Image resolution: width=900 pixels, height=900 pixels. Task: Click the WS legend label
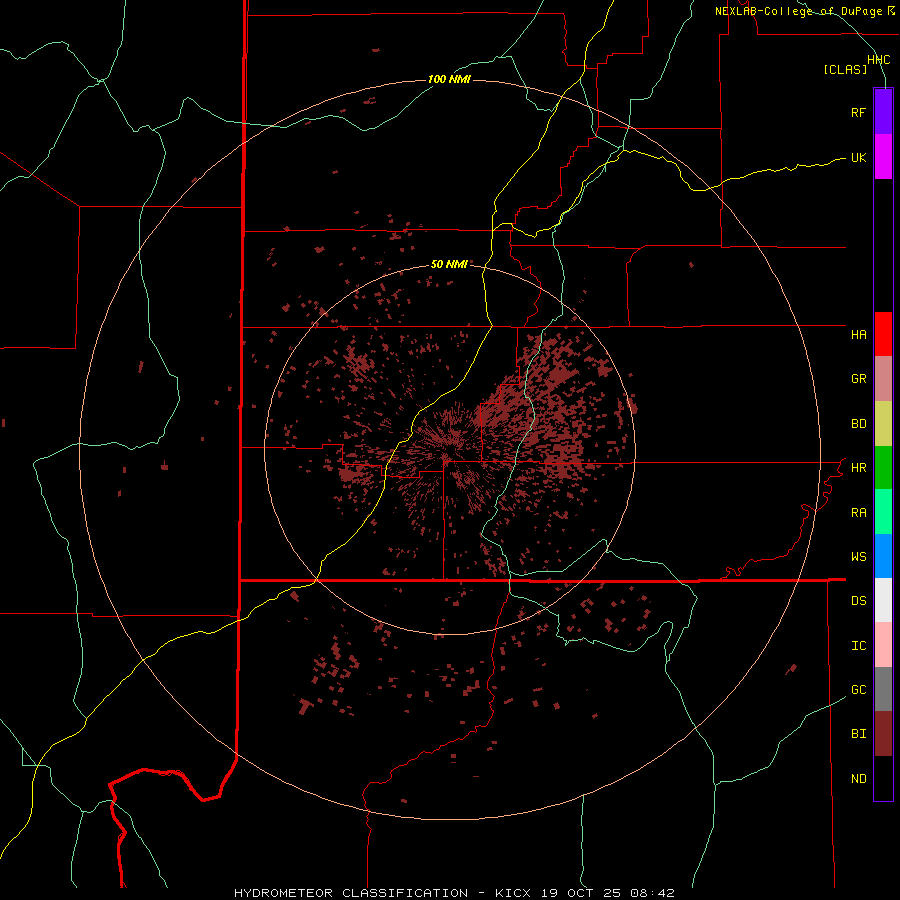(x=858, y=557)
